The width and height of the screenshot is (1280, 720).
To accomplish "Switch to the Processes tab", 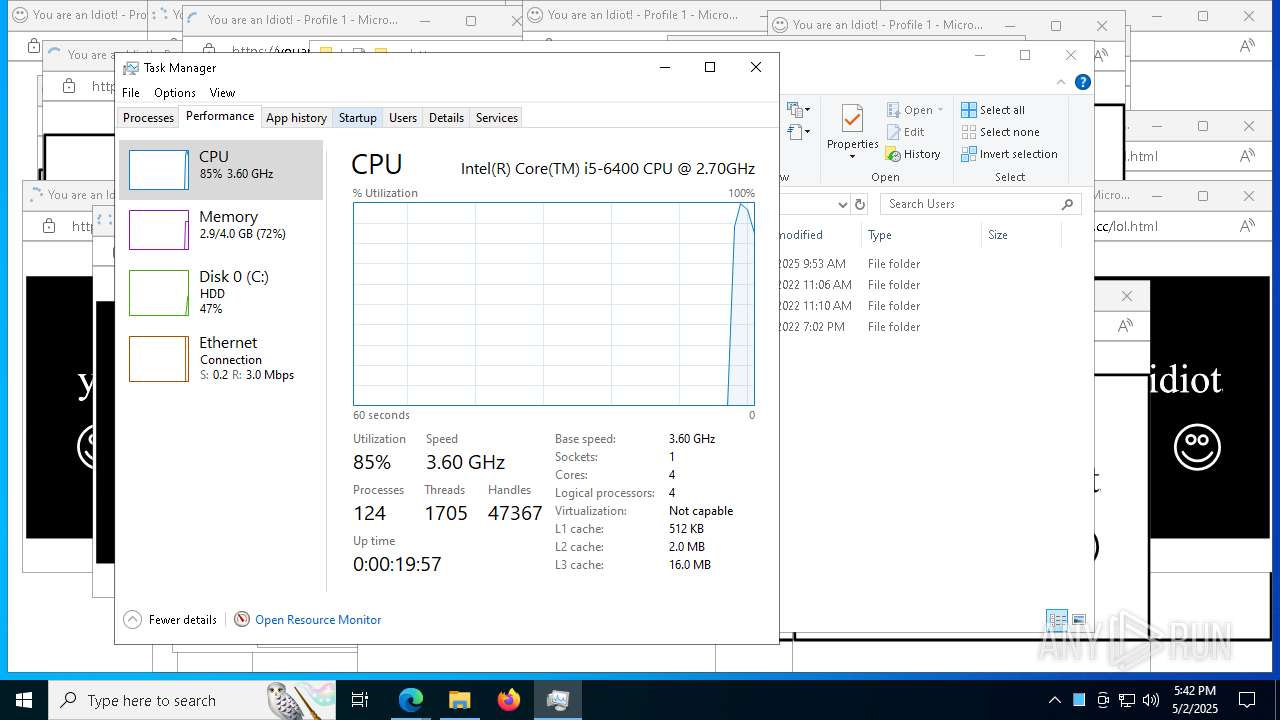I will 149,117.
